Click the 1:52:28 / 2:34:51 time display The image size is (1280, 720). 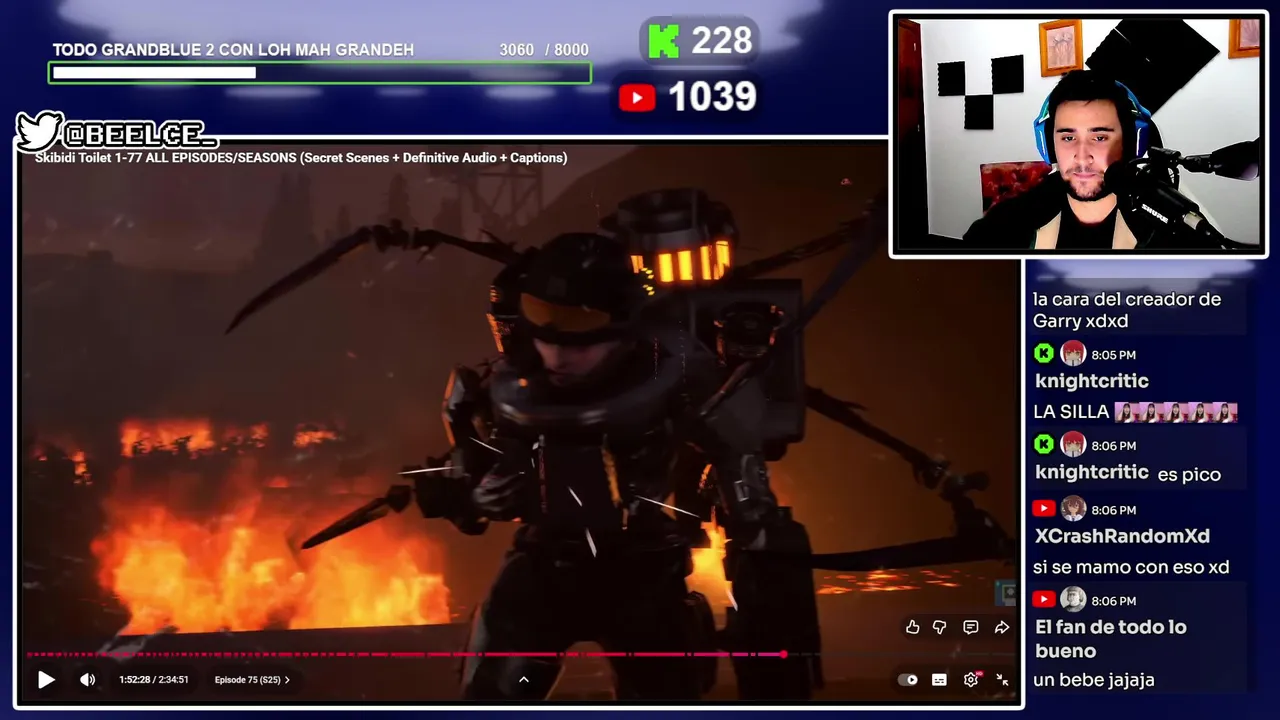coord(154,680)
